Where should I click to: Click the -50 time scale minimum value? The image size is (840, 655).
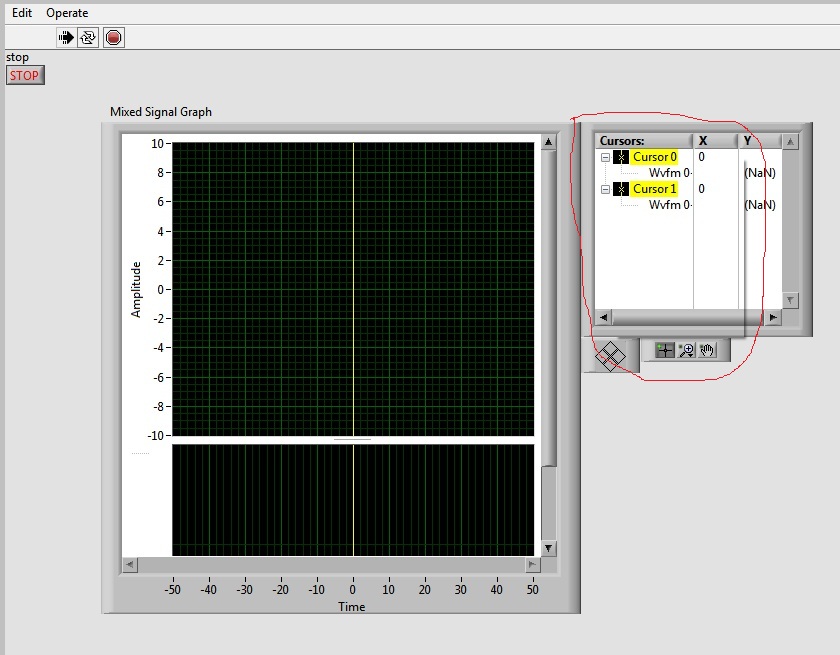pyautogui.click(x=172, y=590)
